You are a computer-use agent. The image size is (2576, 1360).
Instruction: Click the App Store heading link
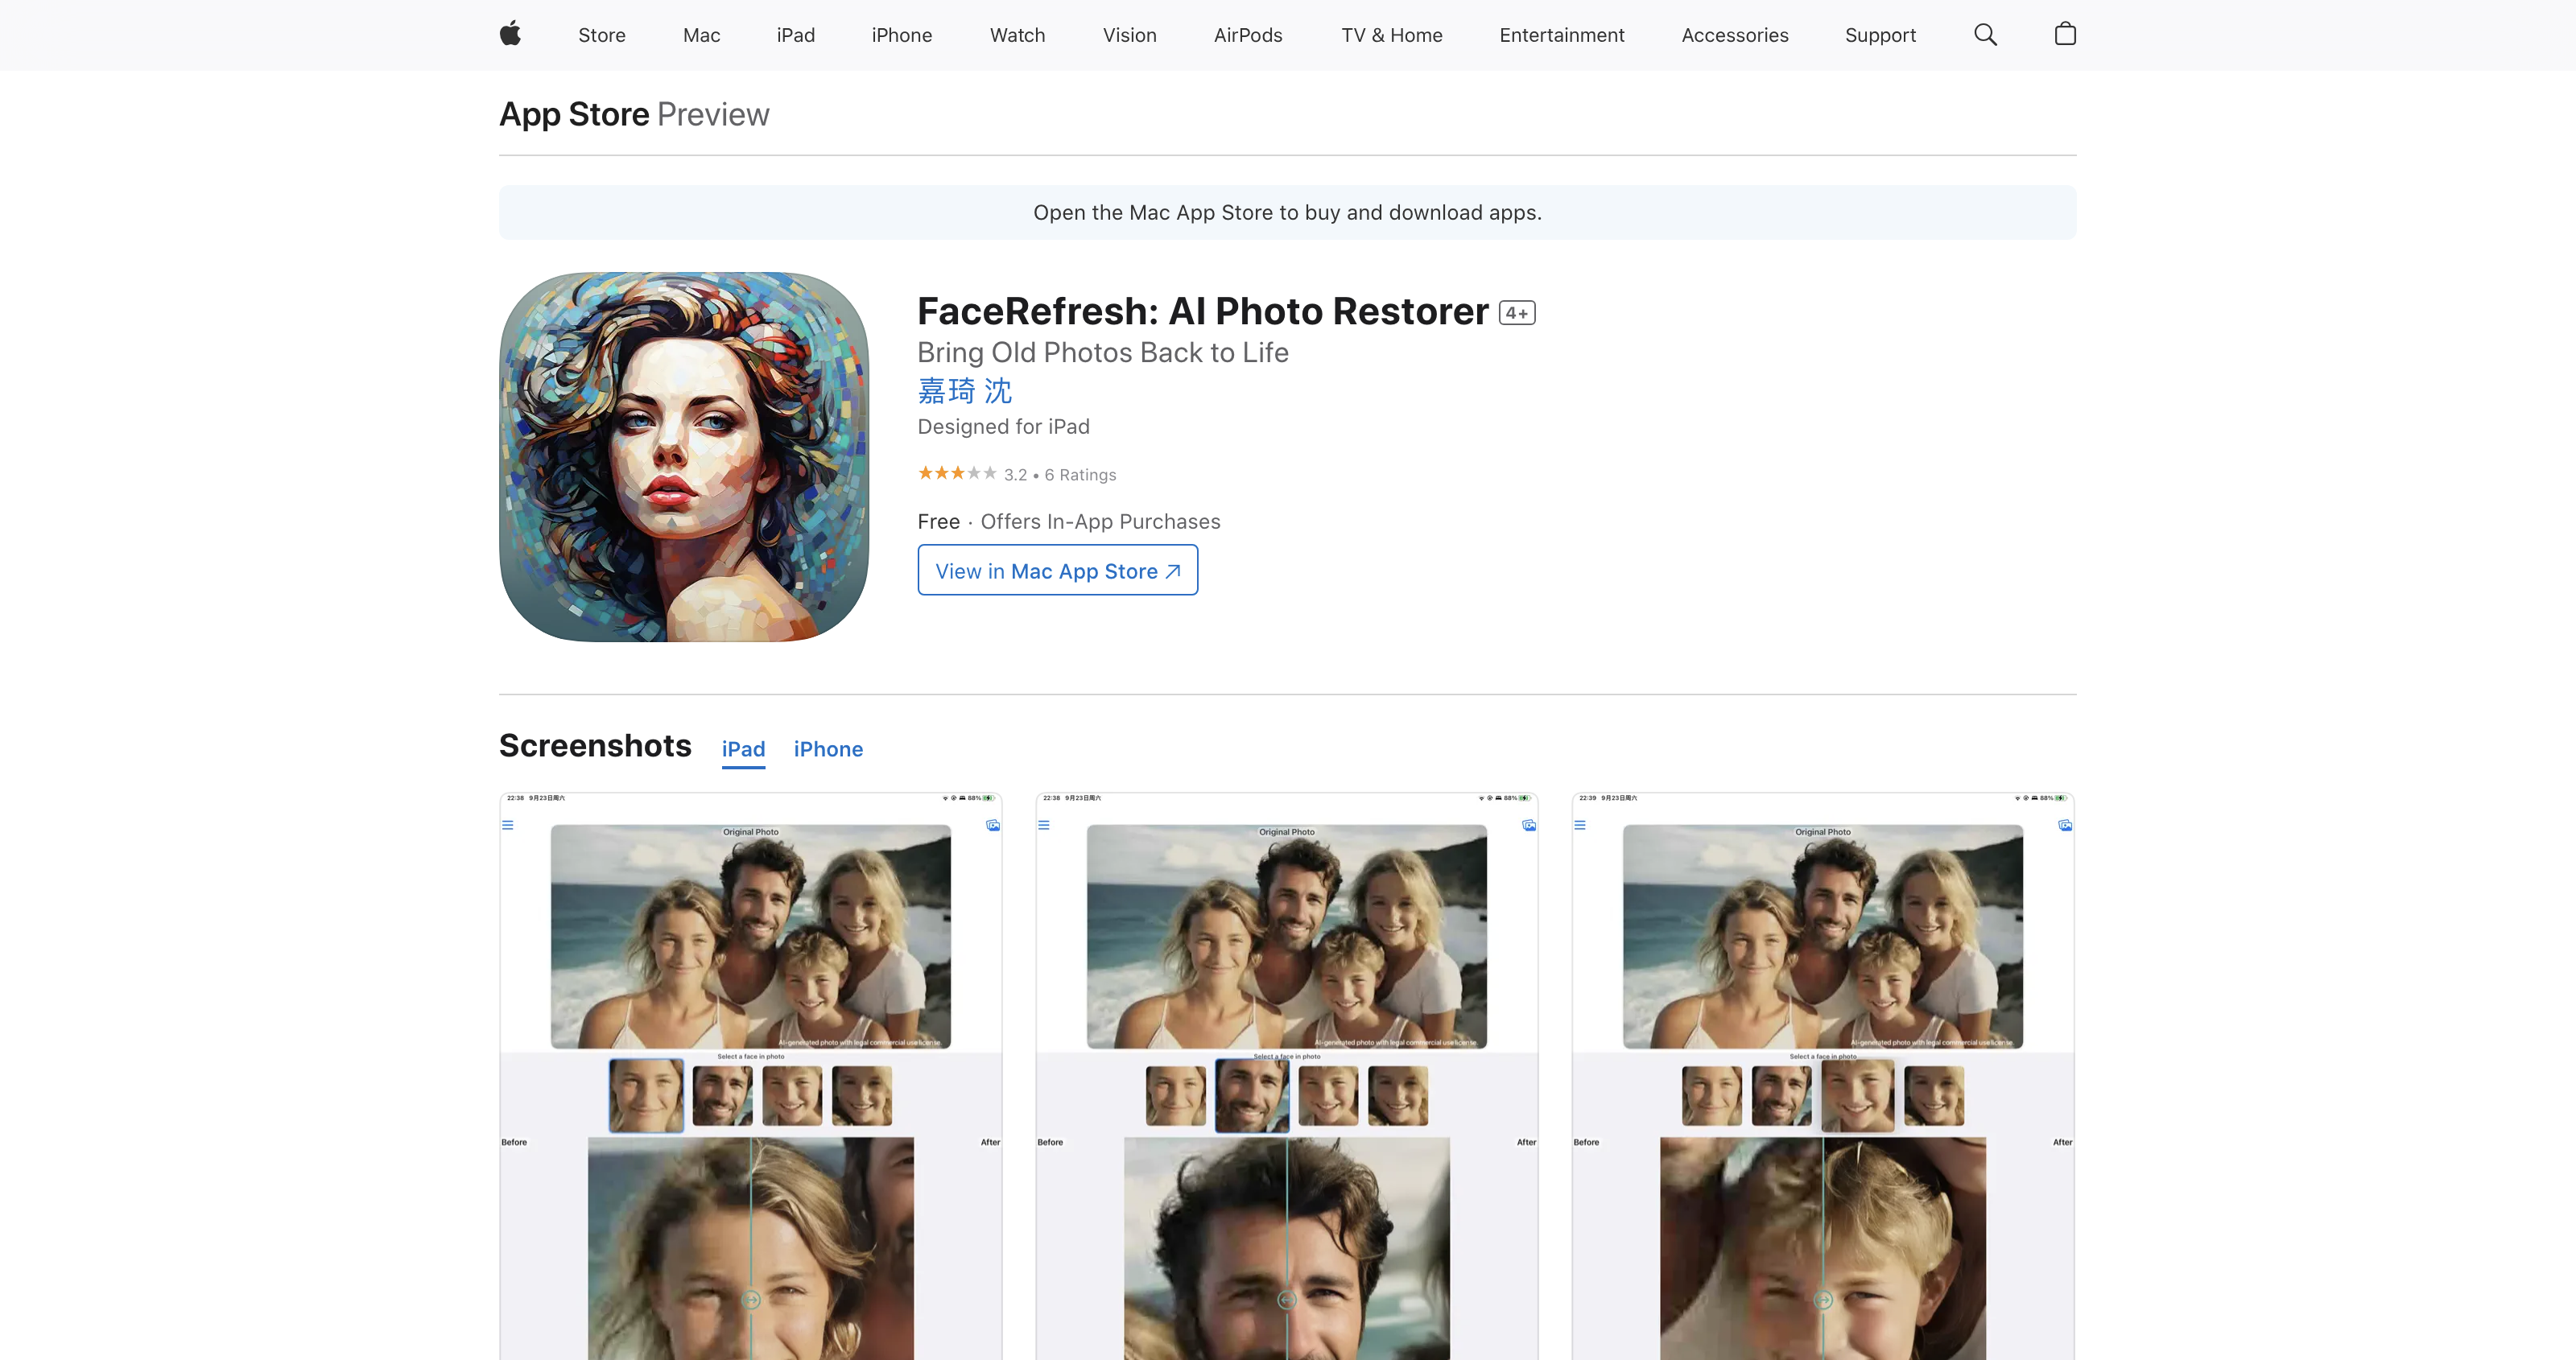(x=574, y=115)
